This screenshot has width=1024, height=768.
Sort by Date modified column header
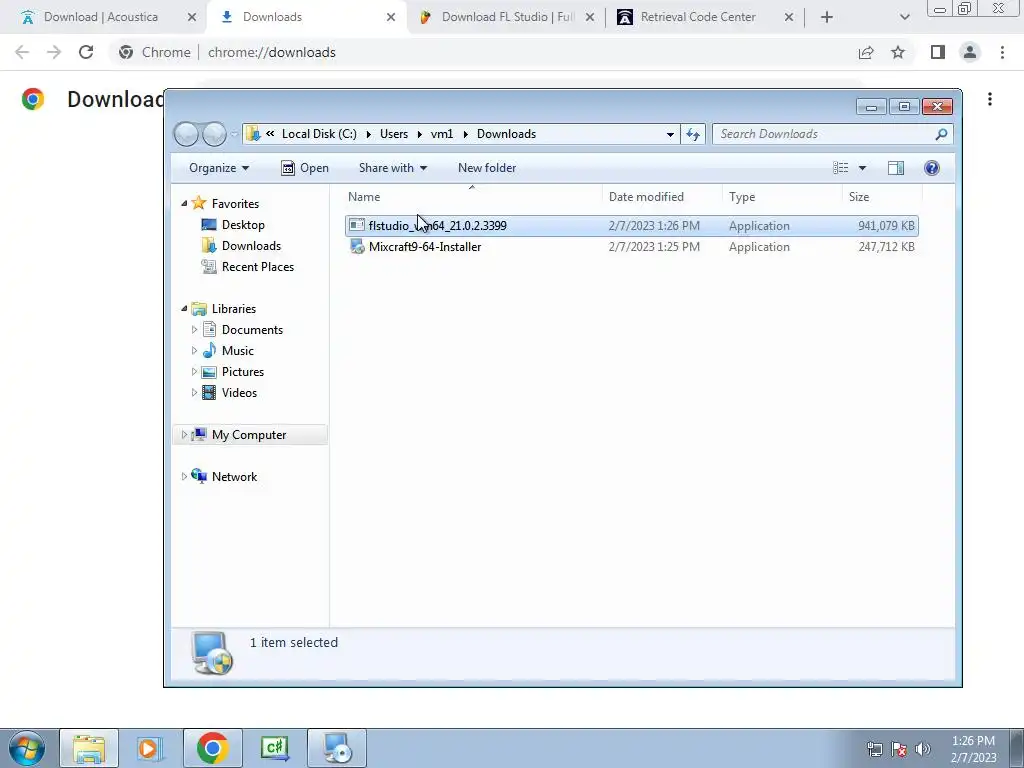point(662,197)
